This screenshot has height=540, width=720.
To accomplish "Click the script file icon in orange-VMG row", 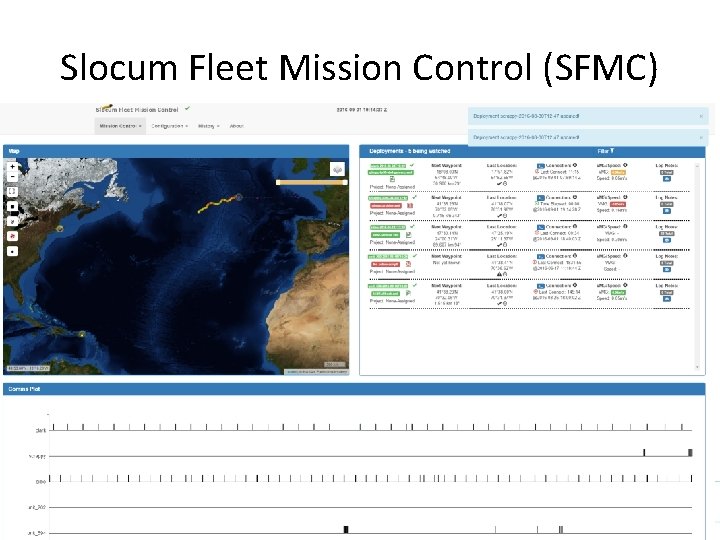I will pyautogui.click(x=392, y=180).
